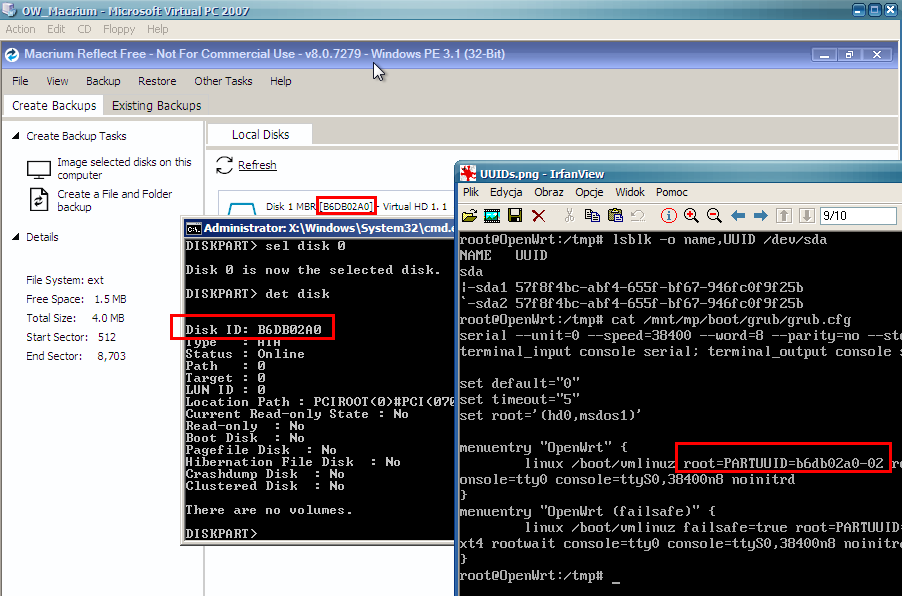The height and width of the screenshot is (596, 902).
Task: Open file icon in IrfanView toolbar
Action: pos(469,216)
